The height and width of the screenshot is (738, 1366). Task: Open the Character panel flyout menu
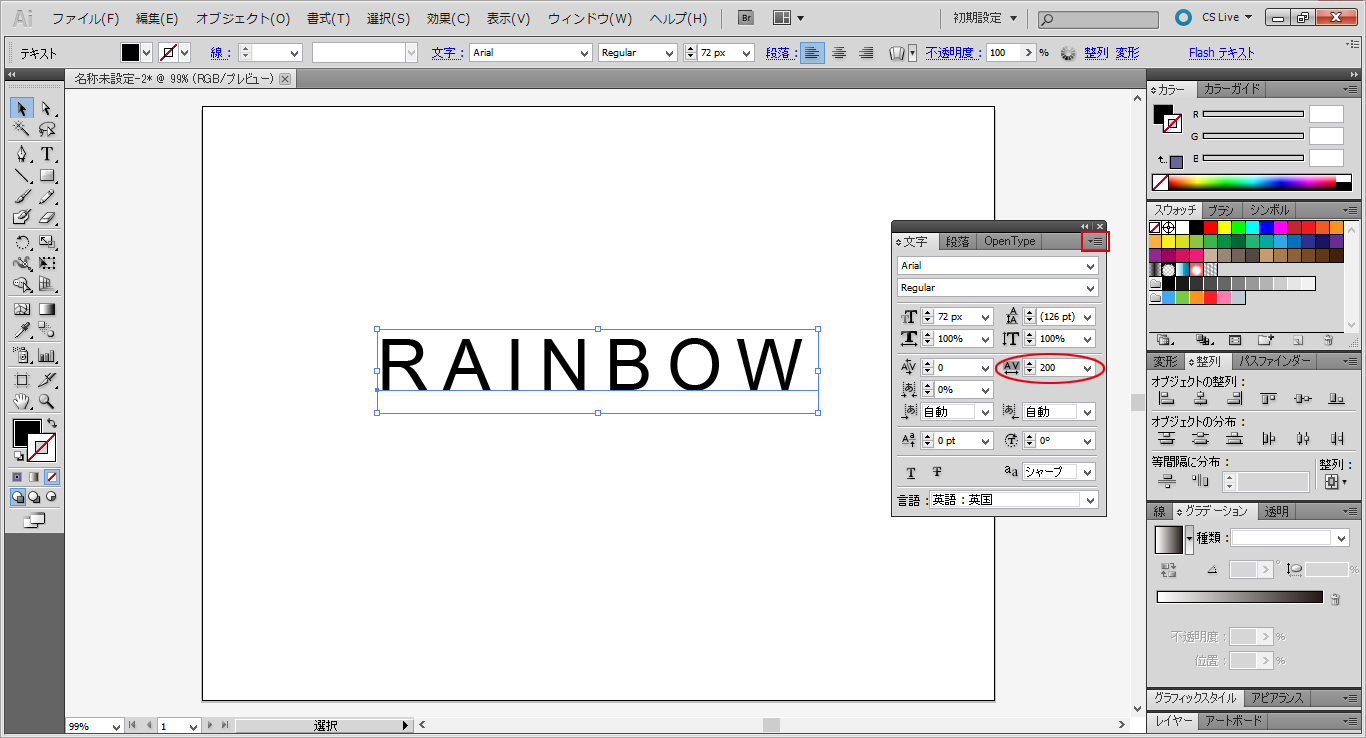point(1096,241)
